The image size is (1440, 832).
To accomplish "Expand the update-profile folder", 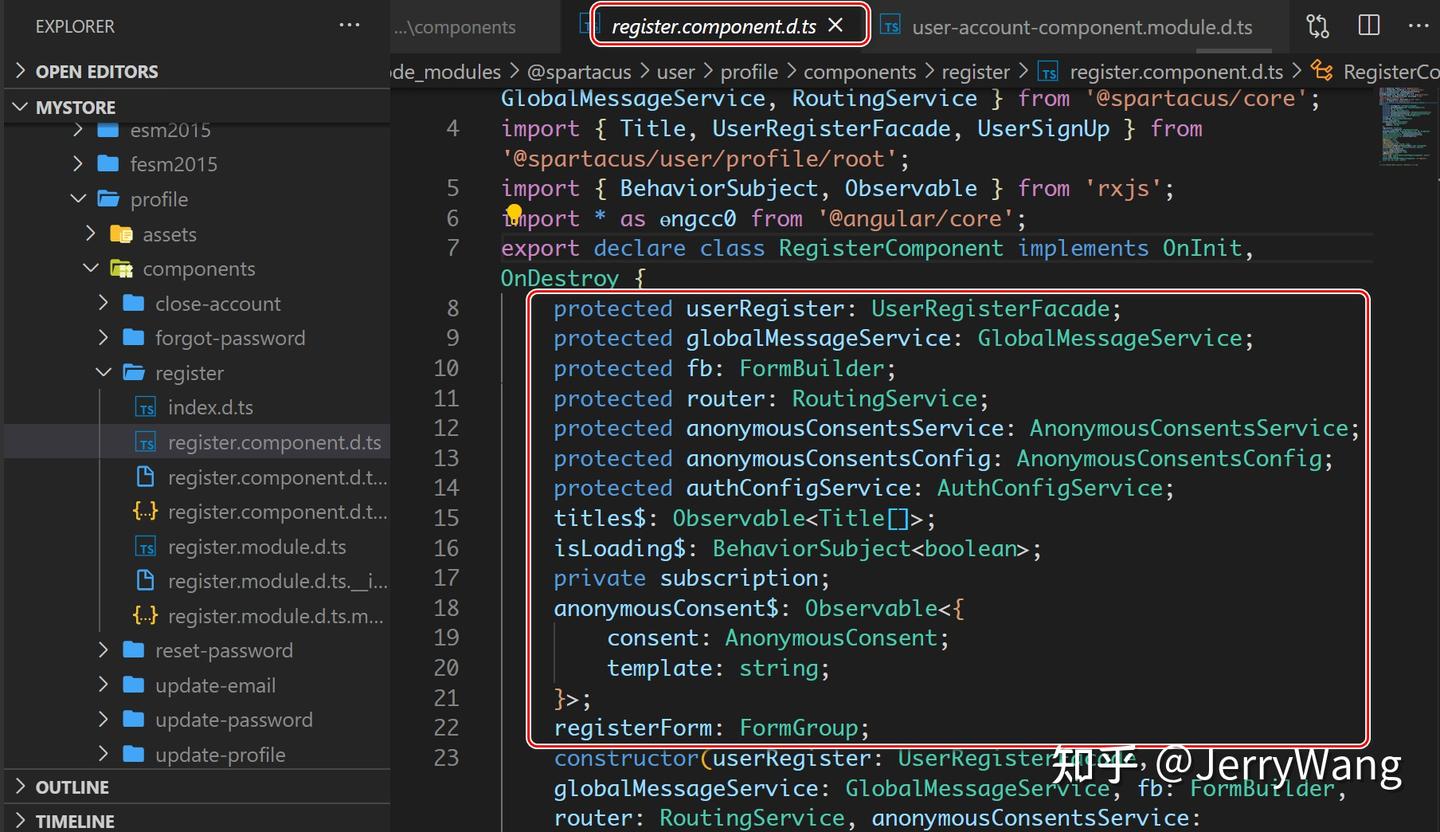I will pyautogui.click(x=104, y=755).
